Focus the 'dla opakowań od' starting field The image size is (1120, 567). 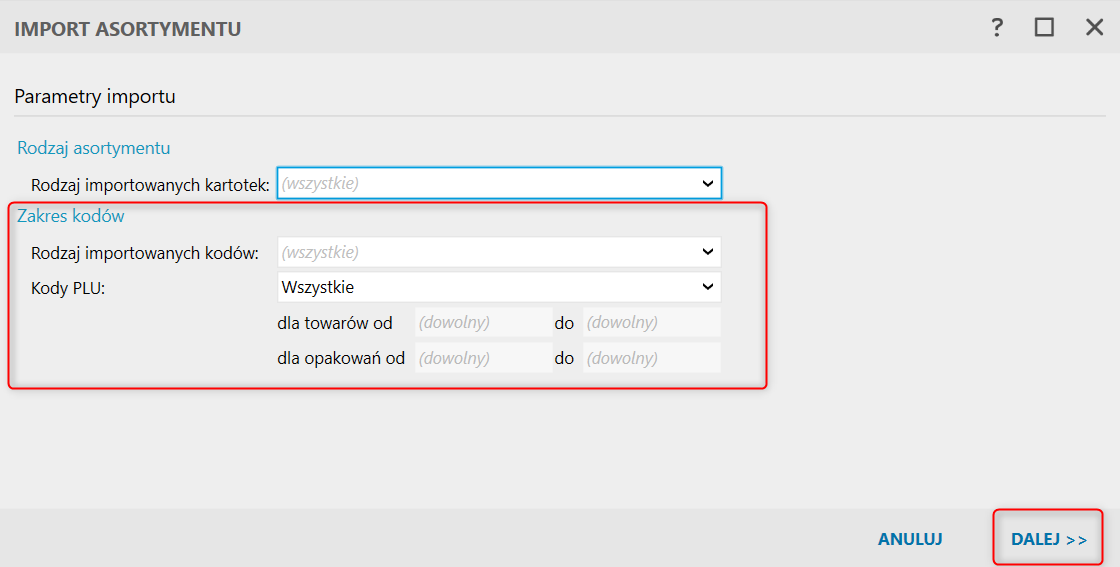click(x=483, y=358)
